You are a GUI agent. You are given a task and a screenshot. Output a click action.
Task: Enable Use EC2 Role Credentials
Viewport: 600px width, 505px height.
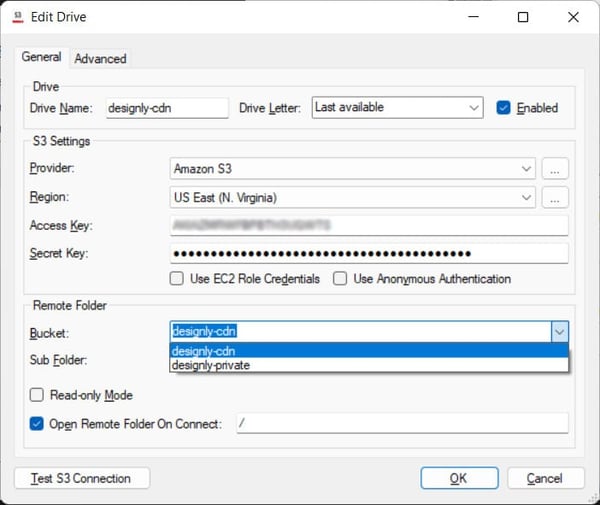pyautogui.click(x=176, y=279)
